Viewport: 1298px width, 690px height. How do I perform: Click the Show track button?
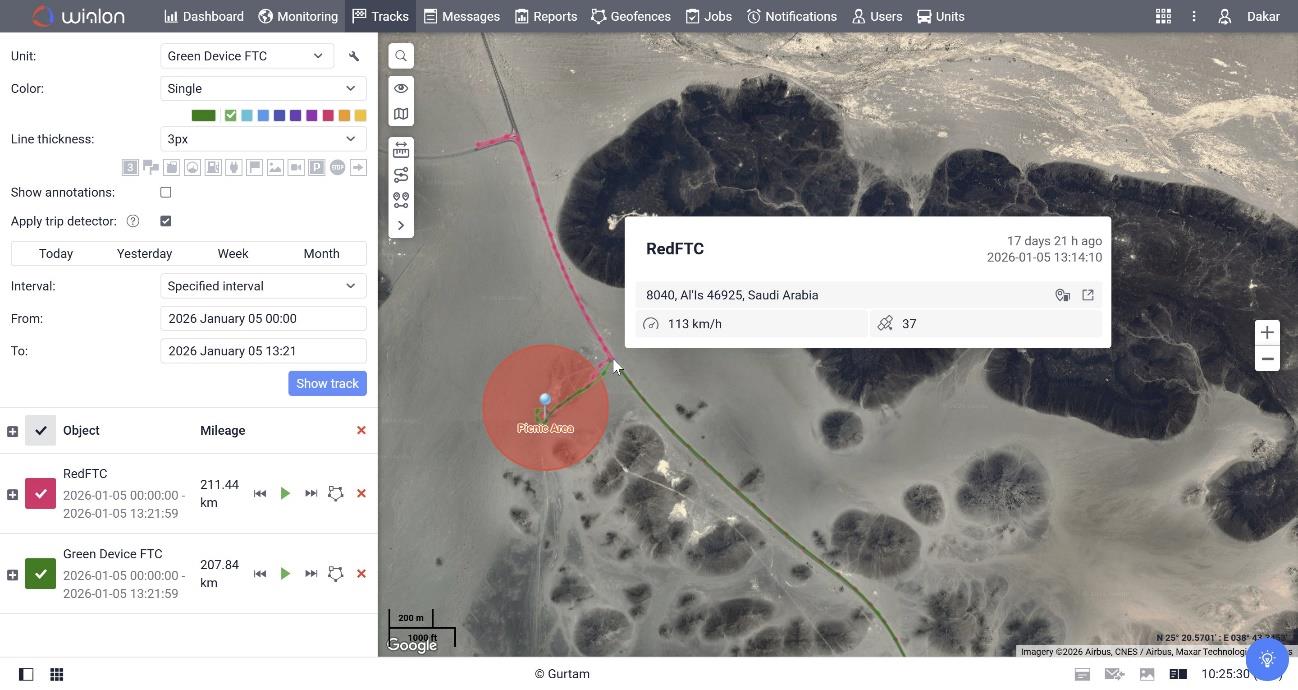pyautogui.click(x=327, y=384)
